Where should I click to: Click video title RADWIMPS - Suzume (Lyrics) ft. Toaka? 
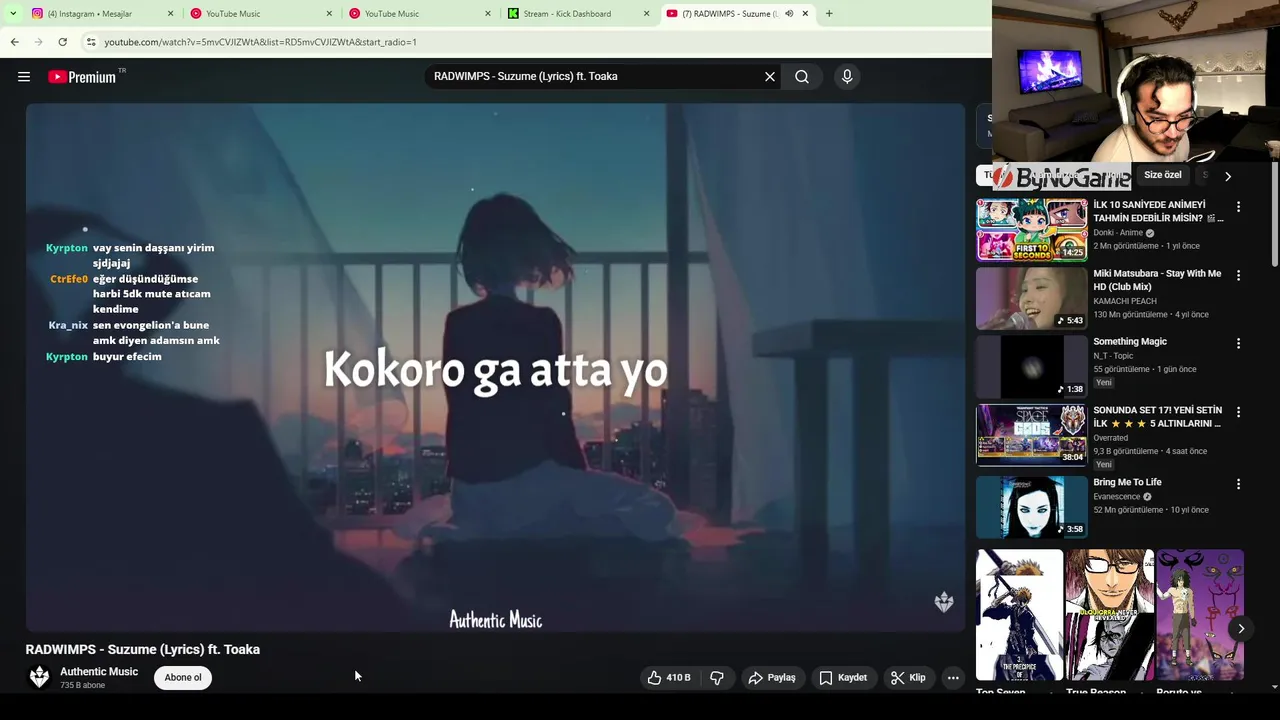pos(143,650)
